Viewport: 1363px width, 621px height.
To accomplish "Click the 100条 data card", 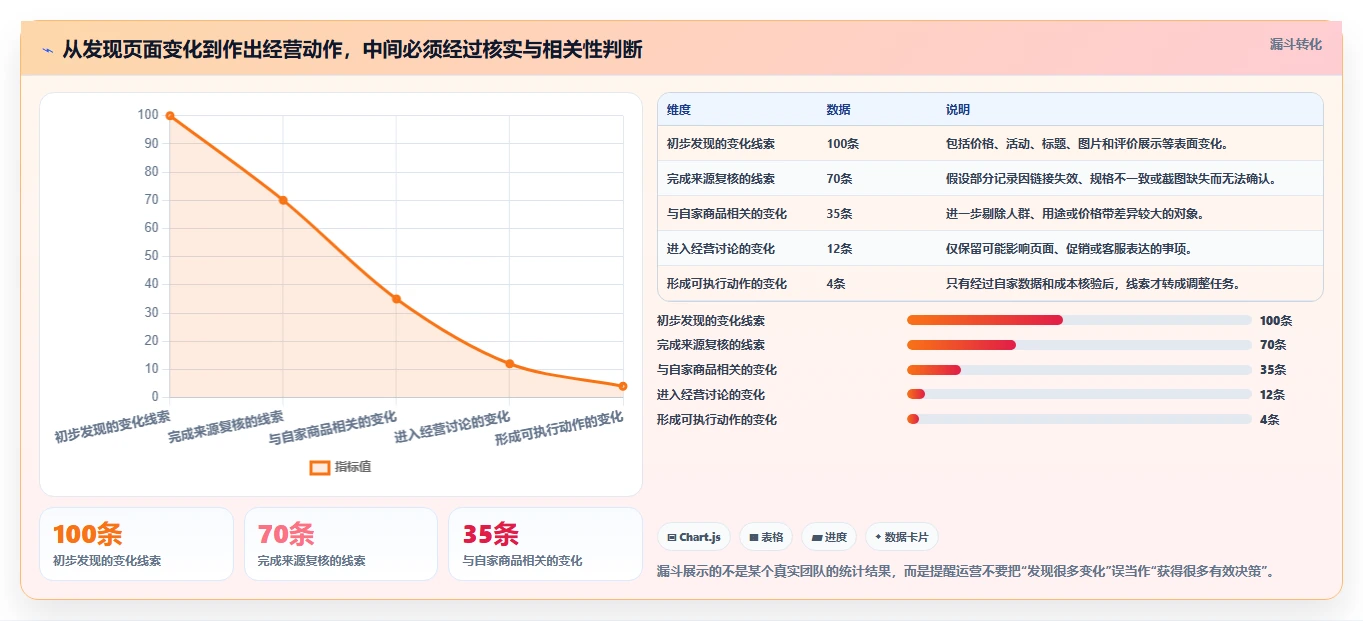I will click(x=136, y=544).
